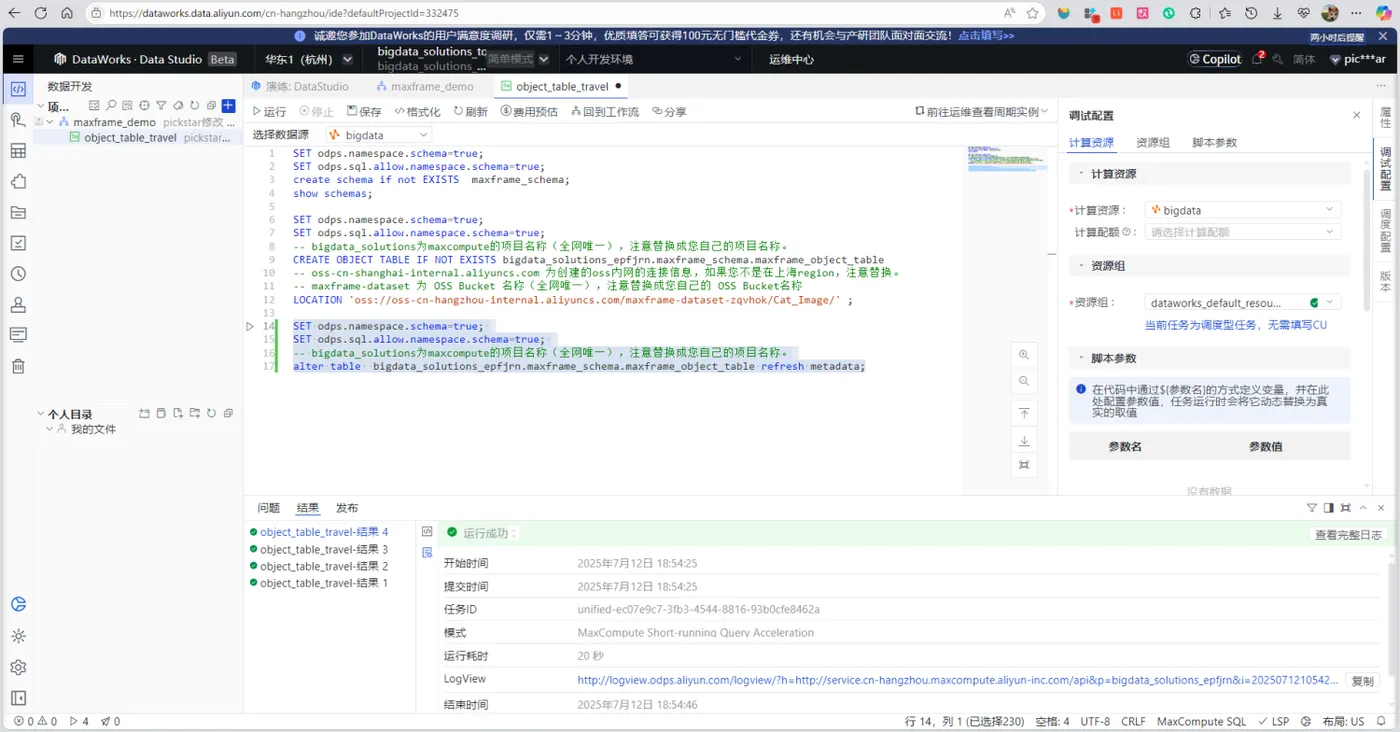This screenshot has width=1400, height=732.
Task: Click 分享 to share the node
Action: click(669, 112)
